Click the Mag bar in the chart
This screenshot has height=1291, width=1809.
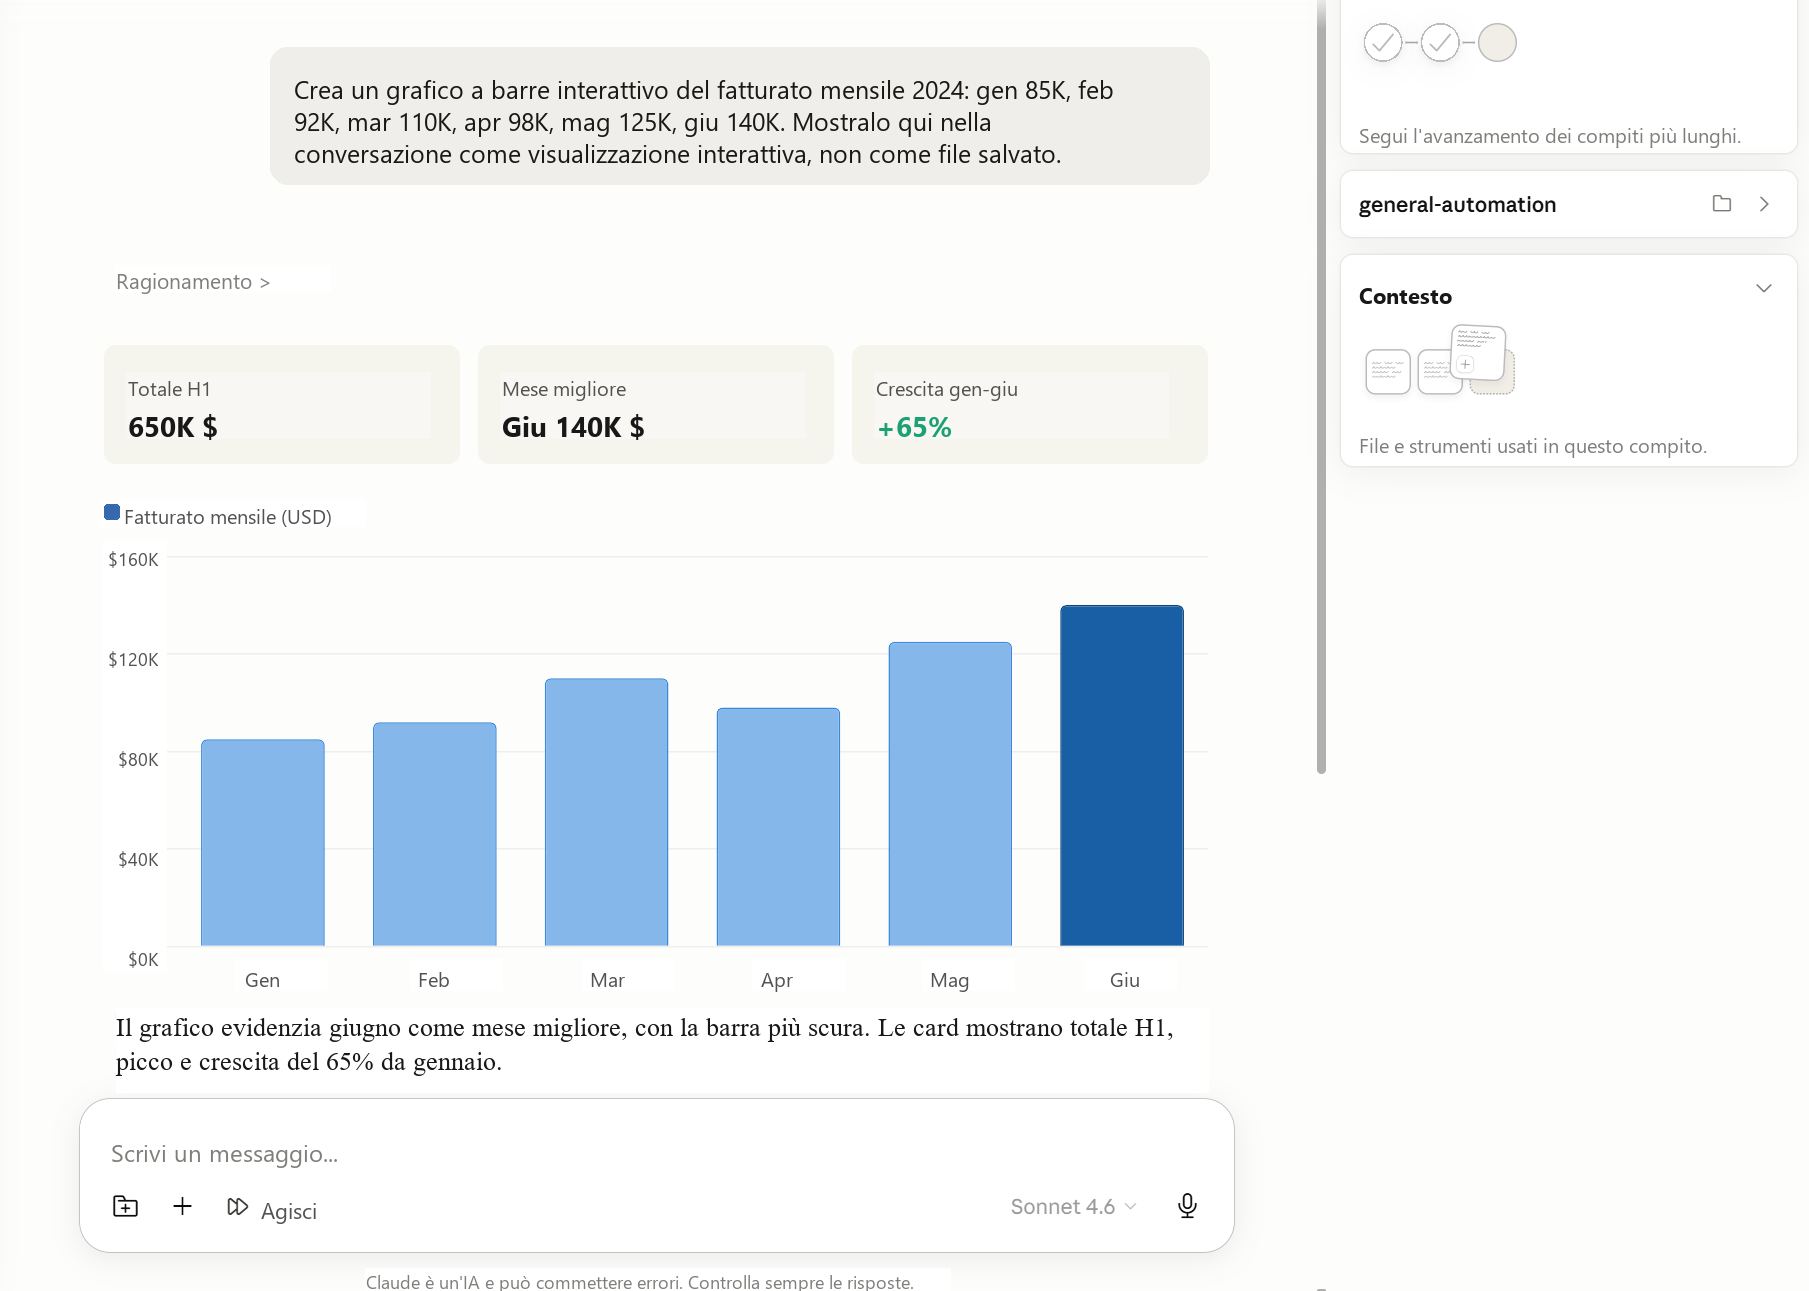950,793
